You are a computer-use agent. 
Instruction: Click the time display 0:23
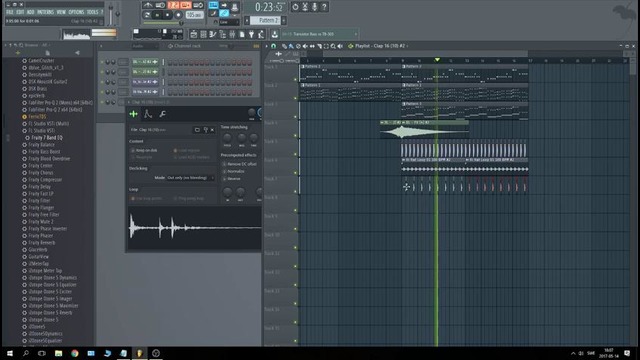[269, 7]
